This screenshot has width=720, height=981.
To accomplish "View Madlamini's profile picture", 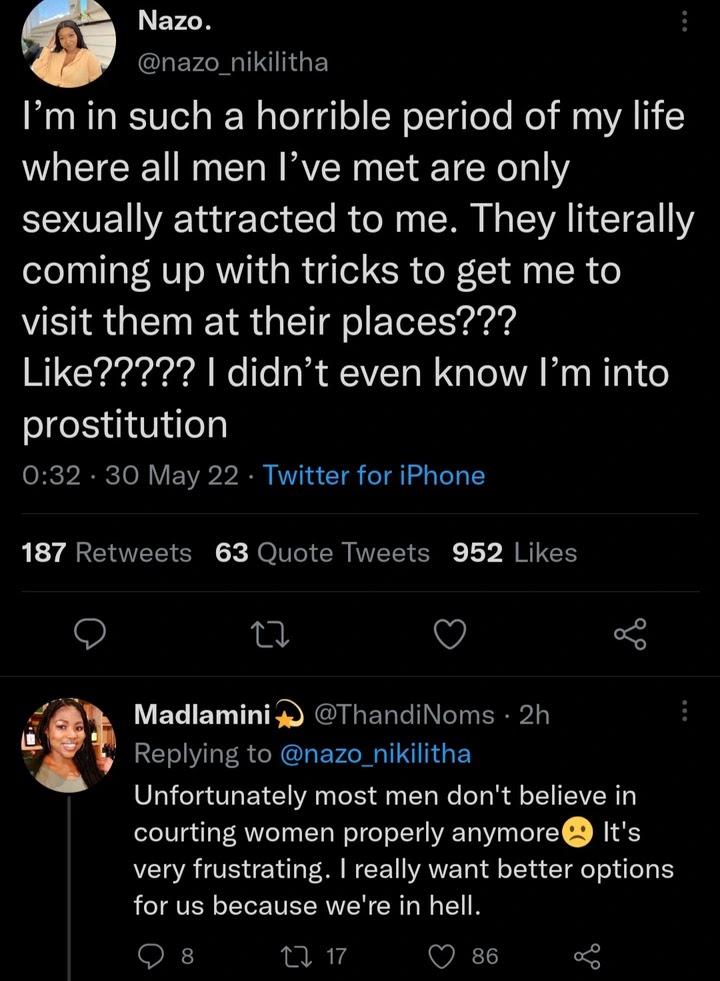I will 68,745.
